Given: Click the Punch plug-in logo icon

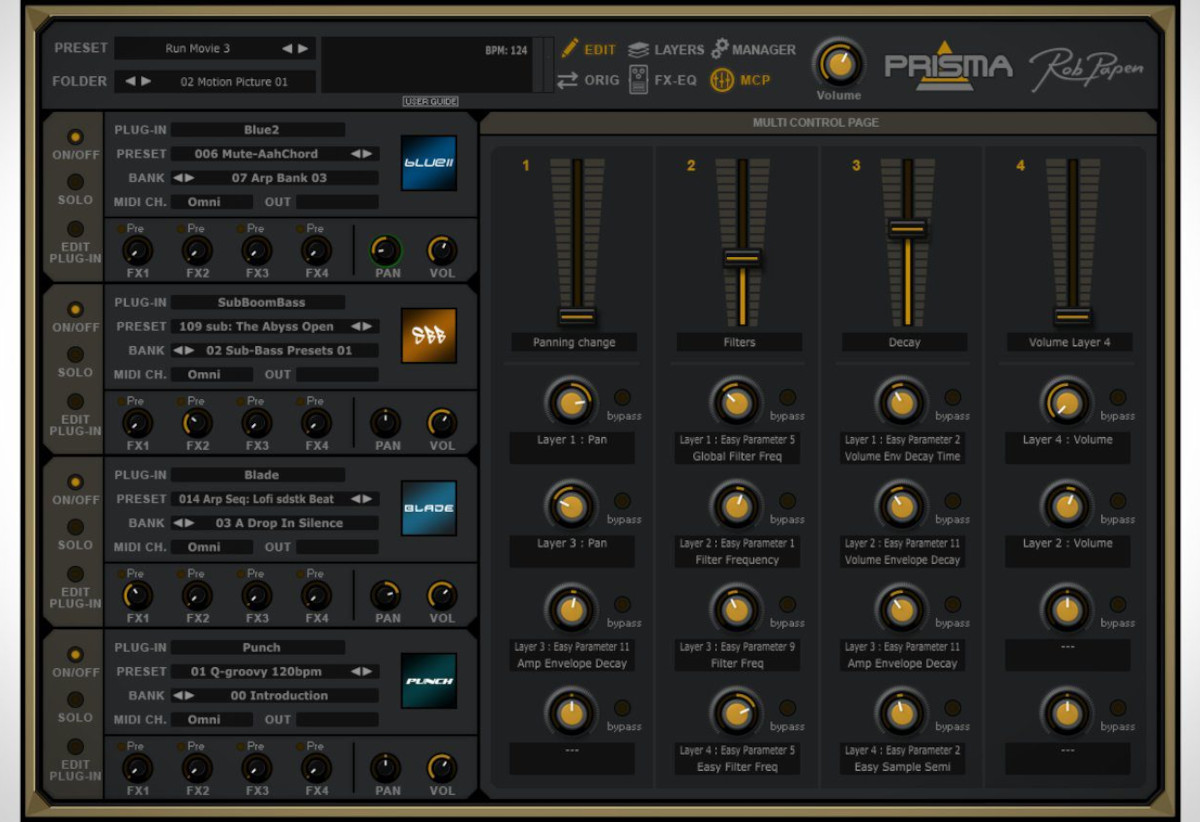Looking at the screenshot, I should (428, 681).
